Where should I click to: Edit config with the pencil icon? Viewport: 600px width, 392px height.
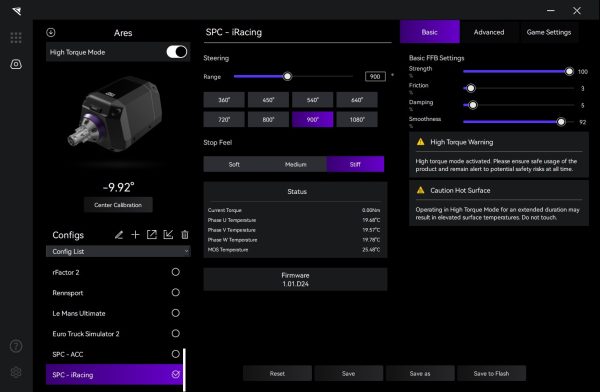(x=119, y=235)
